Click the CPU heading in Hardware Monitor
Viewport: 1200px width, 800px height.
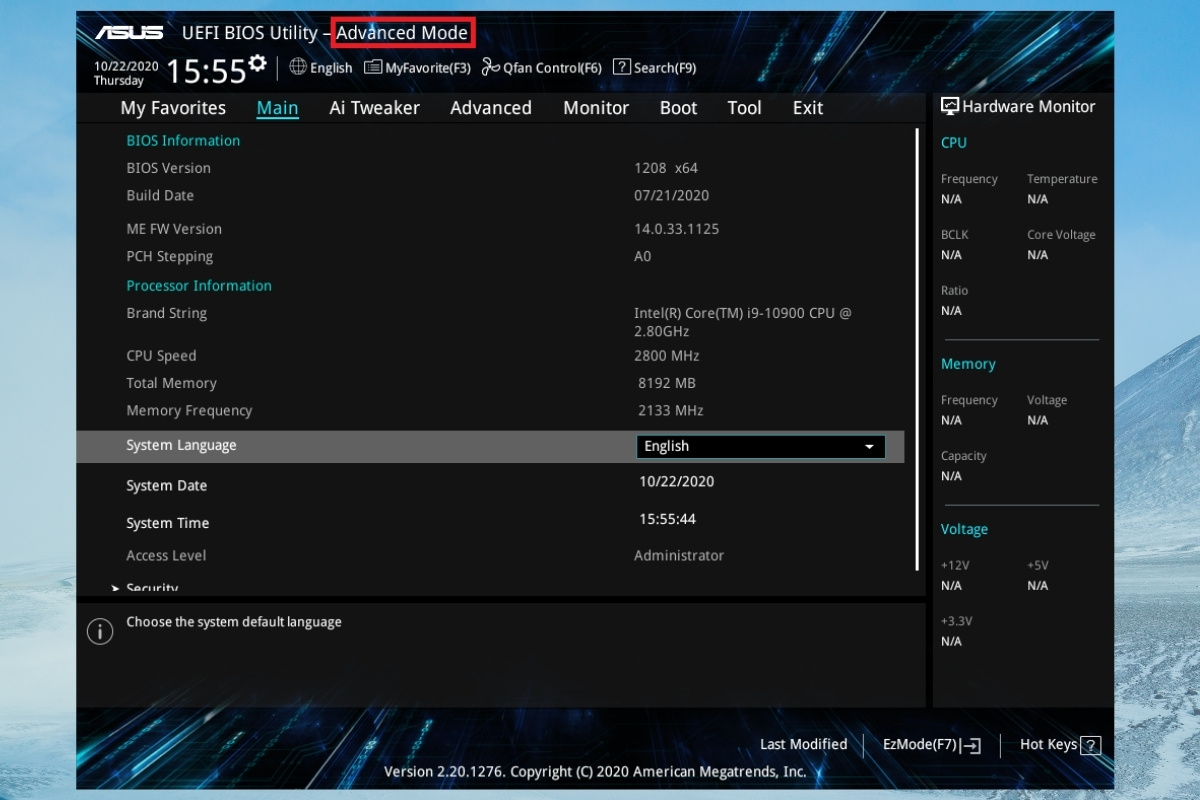[x=954, y=142]
